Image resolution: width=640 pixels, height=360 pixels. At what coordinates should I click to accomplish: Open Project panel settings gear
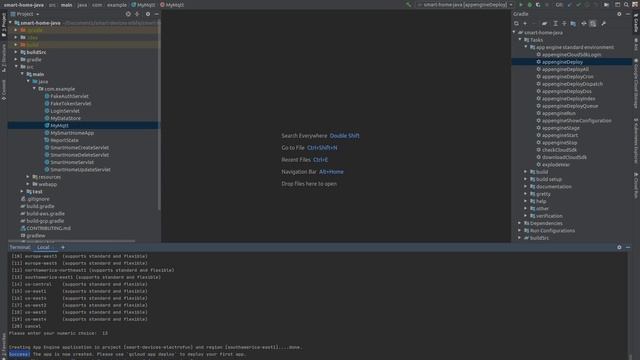(x=148, y=14)
